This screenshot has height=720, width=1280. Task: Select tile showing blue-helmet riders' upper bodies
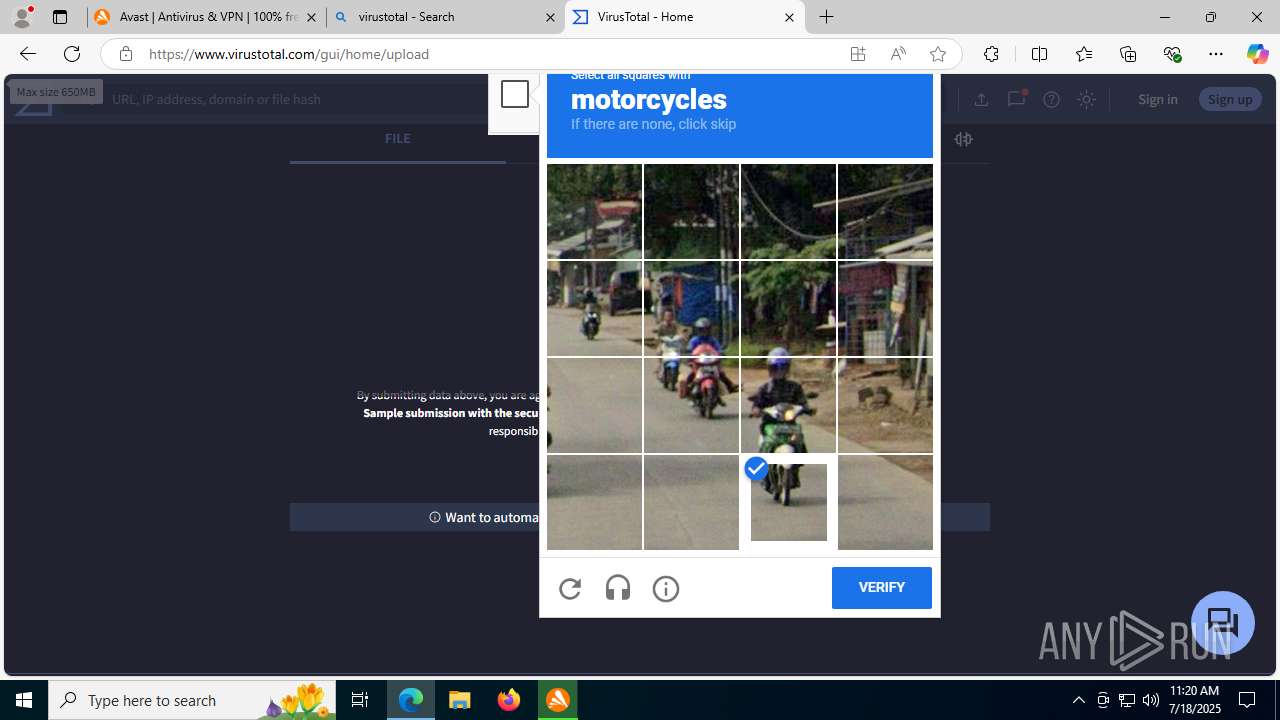click(691, 309)
